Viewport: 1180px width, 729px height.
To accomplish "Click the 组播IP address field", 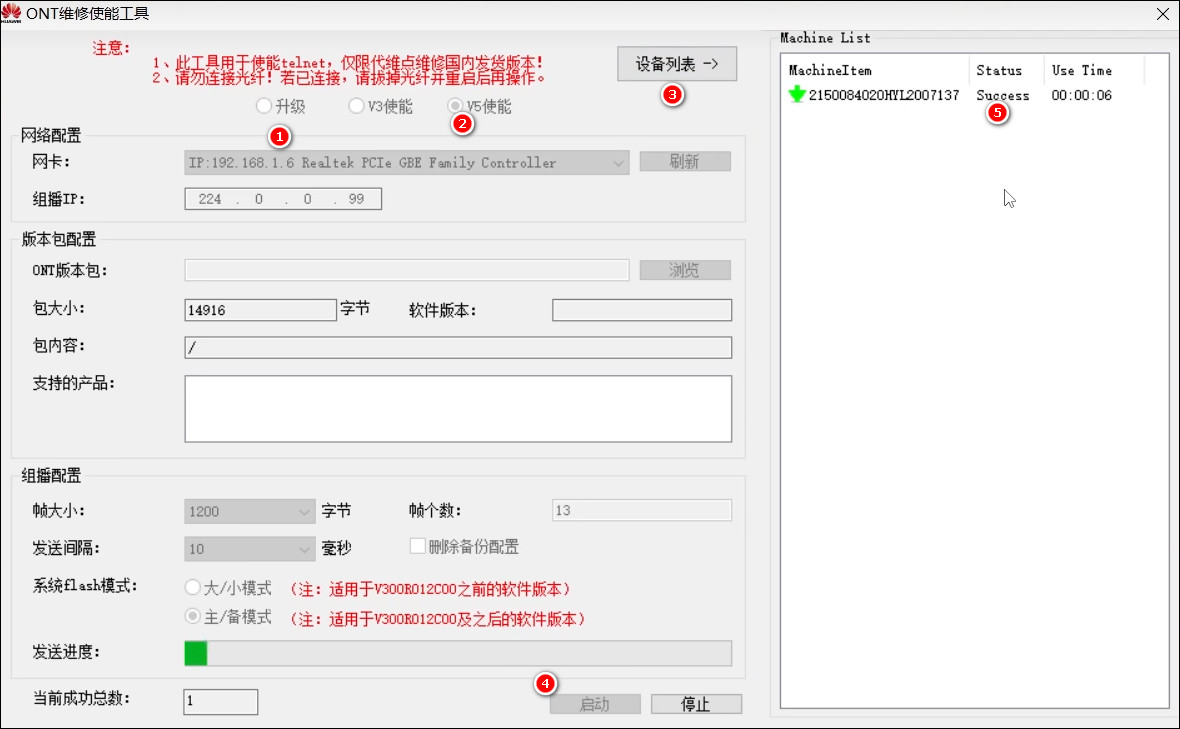I will click(283, 199).
